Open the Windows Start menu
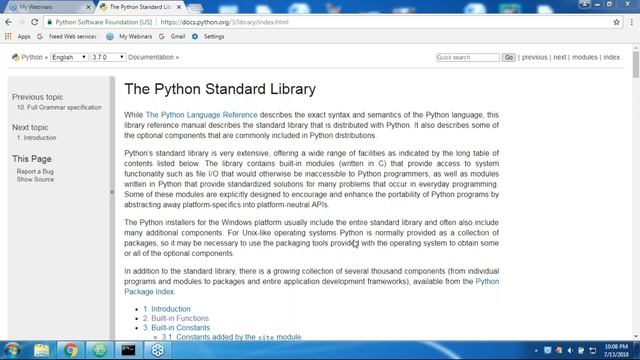 12,350
